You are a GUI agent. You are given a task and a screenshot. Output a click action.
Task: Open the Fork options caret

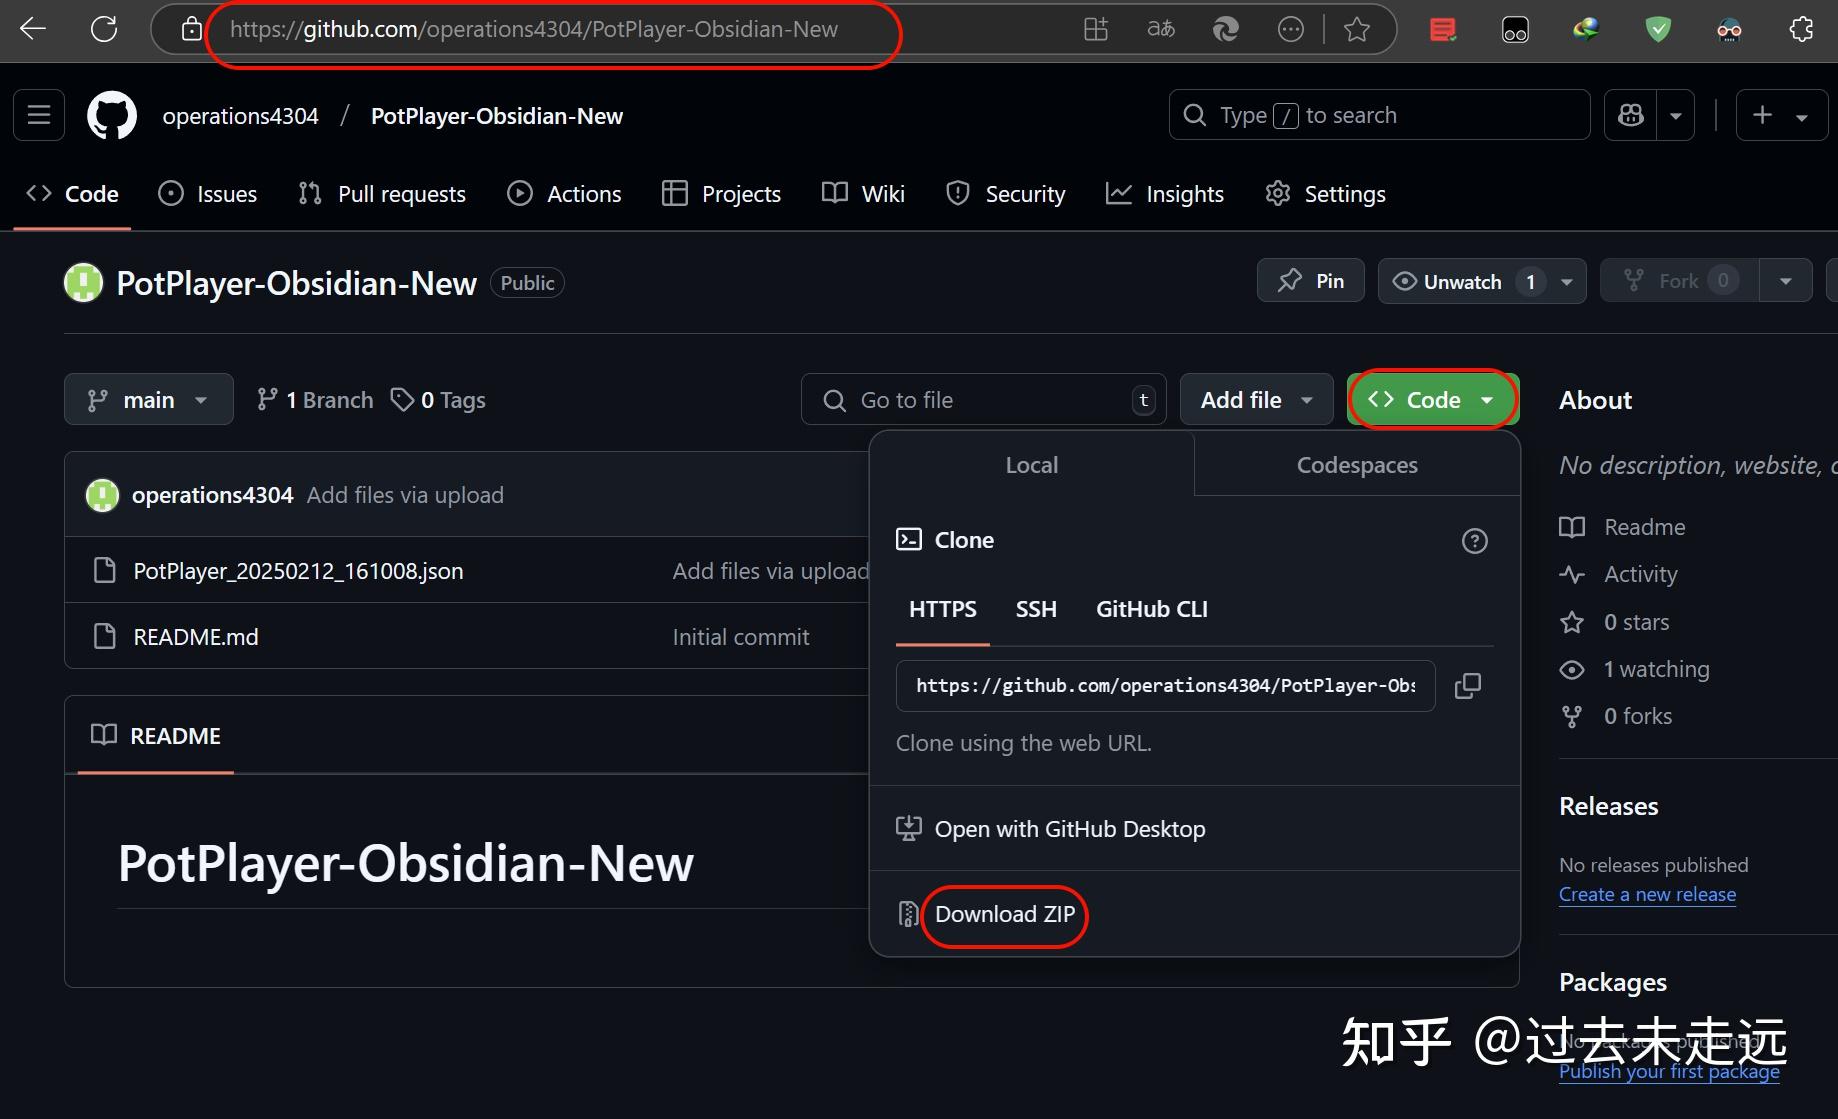pos(1786,281)
